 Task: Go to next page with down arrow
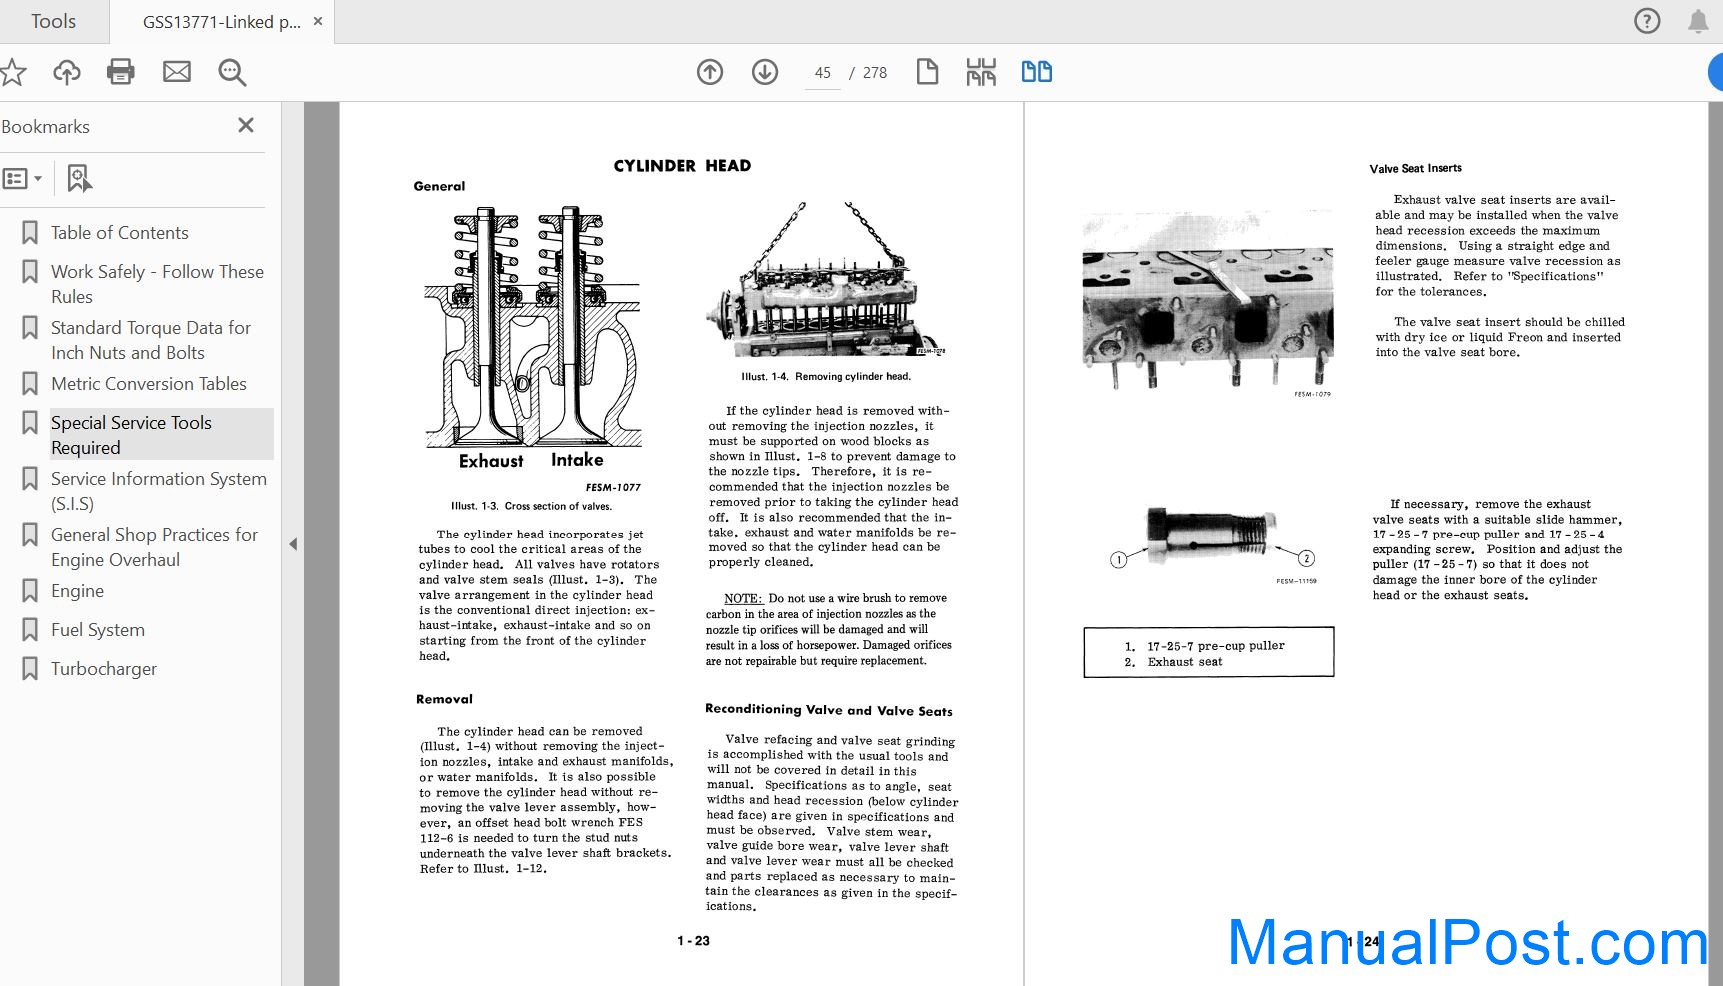coord(765,72)
